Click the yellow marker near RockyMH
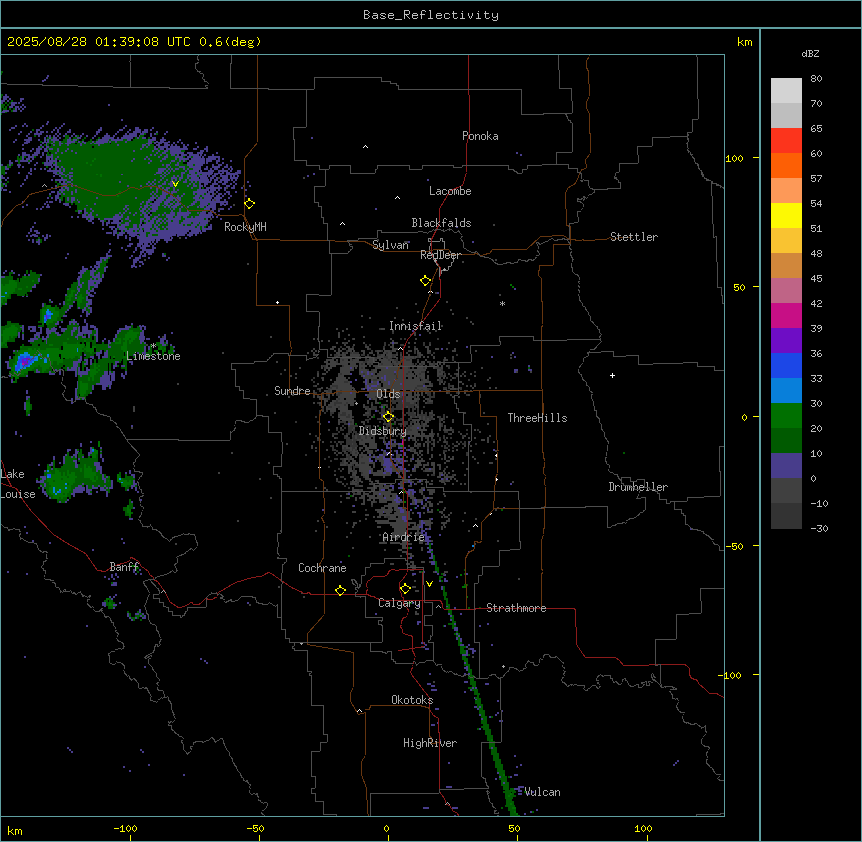 250,204
